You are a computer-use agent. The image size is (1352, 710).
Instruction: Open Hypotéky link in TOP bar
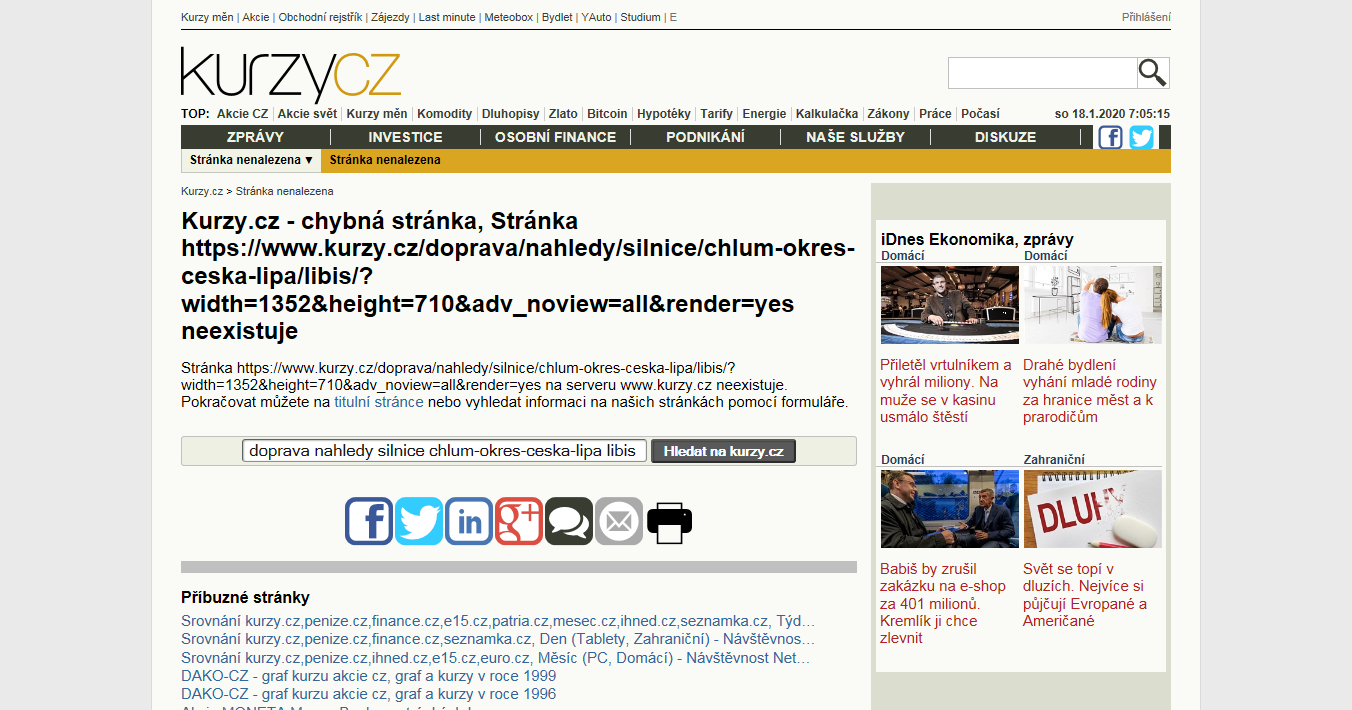[x=664, y=114]
